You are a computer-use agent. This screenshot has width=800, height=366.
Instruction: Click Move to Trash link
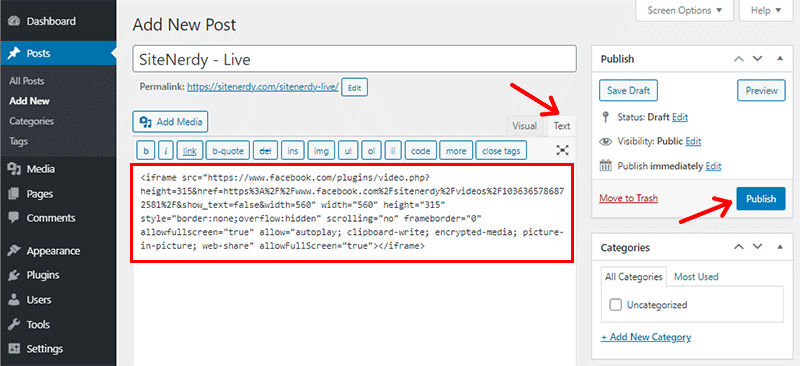click(x=629, y=198)
